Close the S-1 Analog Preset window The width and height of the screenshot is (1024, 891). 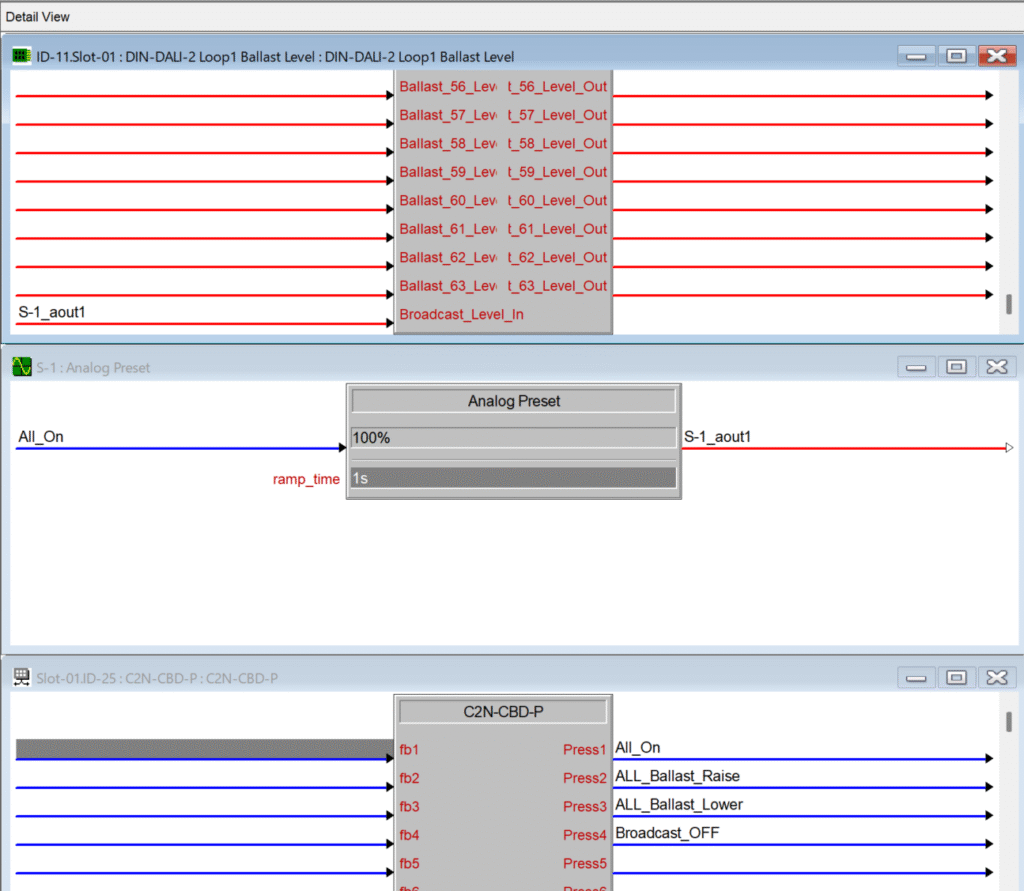(x=996, y=367)
